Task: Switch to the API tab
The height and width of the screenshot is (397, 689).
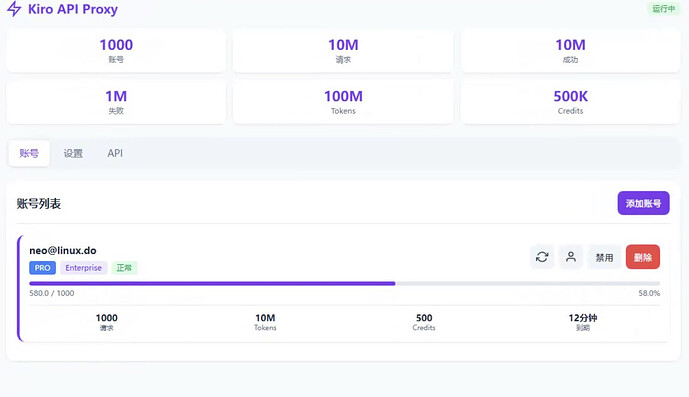Action: point(115,153)
